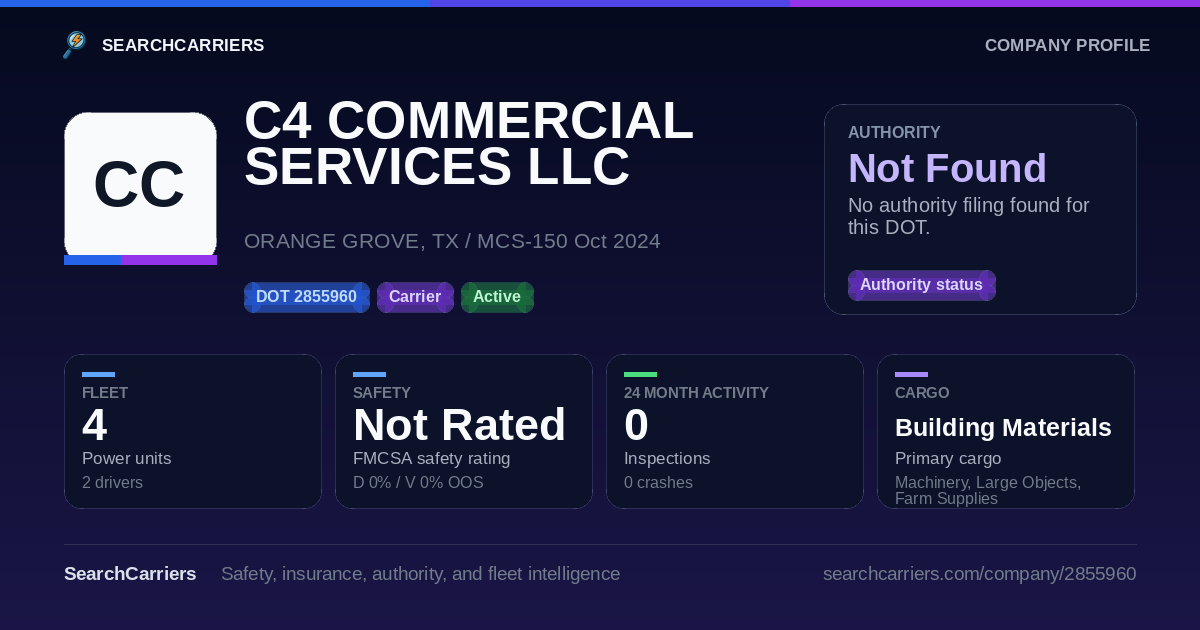
Task: Click the SAFETY card label
Action: [382, 393]
